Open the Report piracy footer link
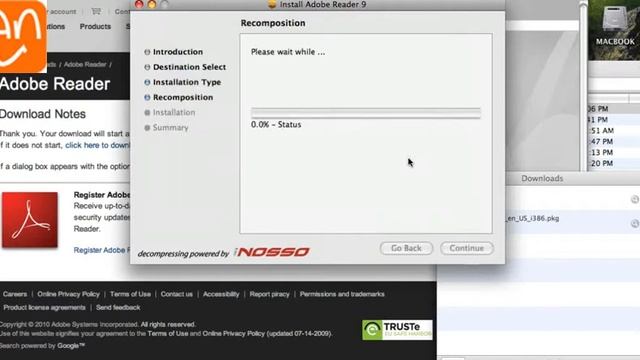 coord(269,294)
